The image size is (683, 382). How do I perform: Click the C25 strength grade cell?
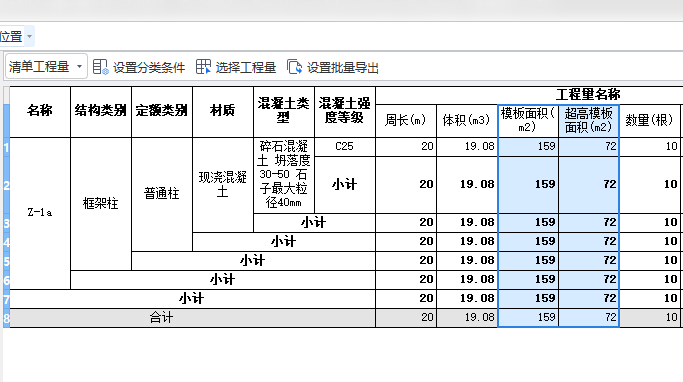pyautogui.click(x=345, y=147)
